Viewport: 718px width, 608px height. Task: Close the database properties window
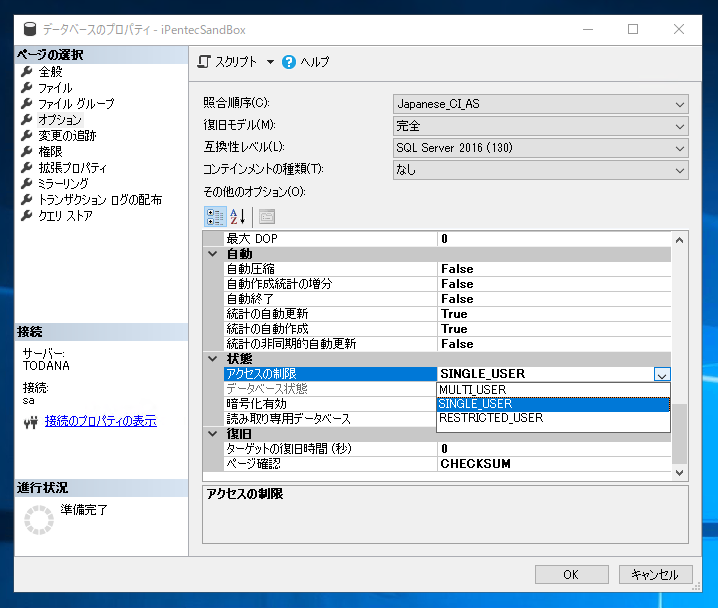679,29
